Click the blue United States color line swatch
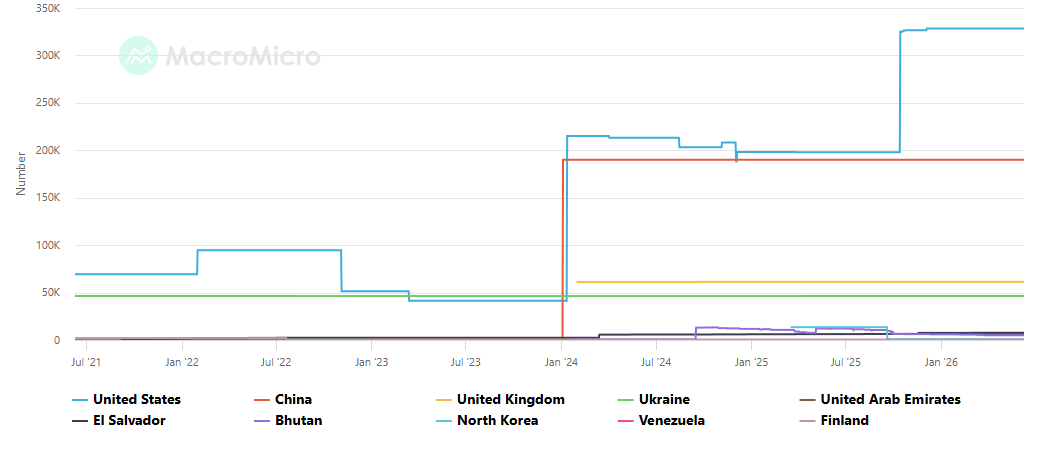The height and width of the screenshot is (450, 1041). (x=80, y=400)
